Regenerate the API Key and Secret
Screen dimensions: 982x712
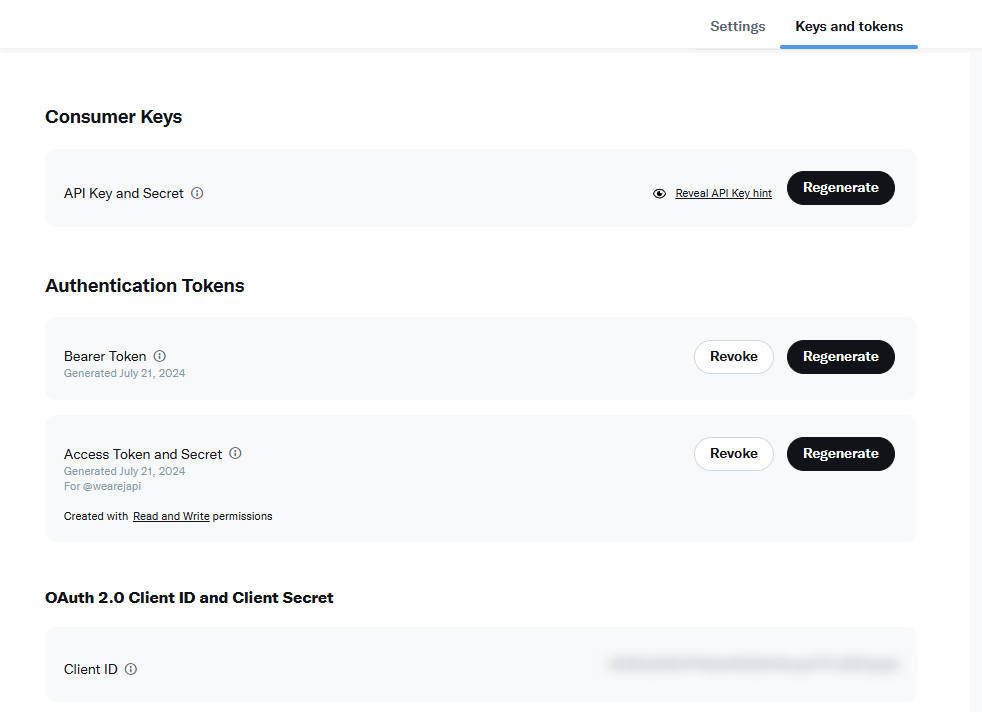point(840,188)
